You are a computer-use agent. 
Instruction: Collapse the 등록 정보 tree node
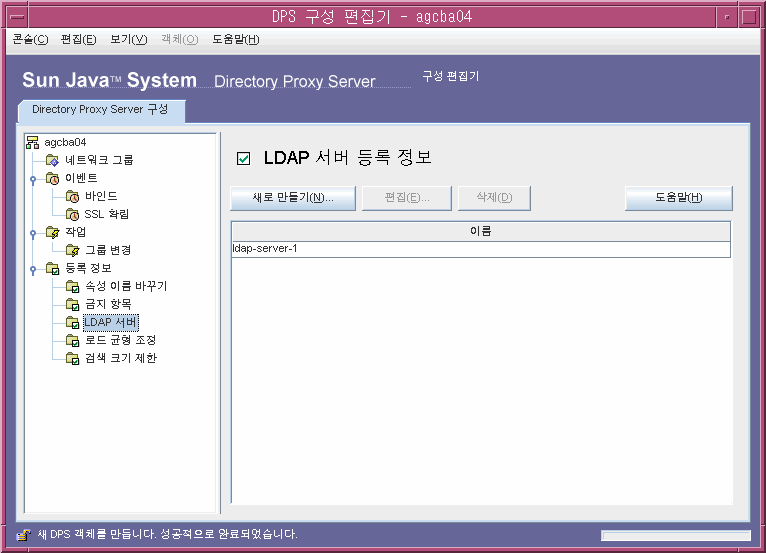pos(33,270)
